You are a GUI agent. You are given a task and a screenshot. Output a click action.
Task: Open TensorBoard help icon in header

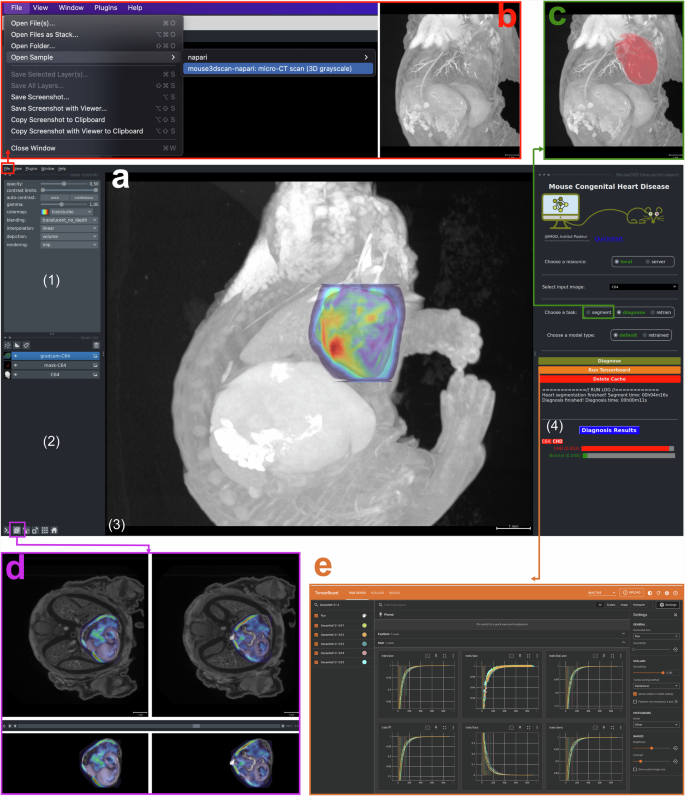click(x=675, y=592)
